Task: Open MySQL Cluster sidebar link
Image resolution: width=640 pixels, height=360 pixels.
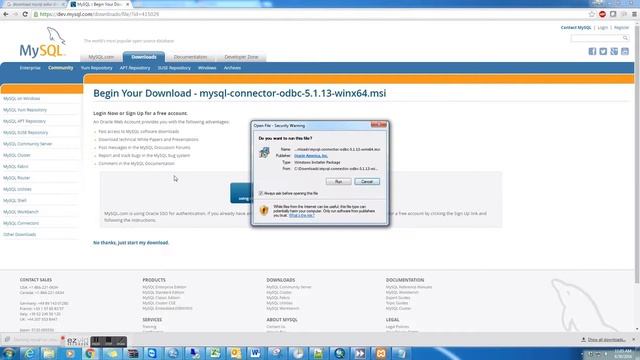Action: point(17,156)
